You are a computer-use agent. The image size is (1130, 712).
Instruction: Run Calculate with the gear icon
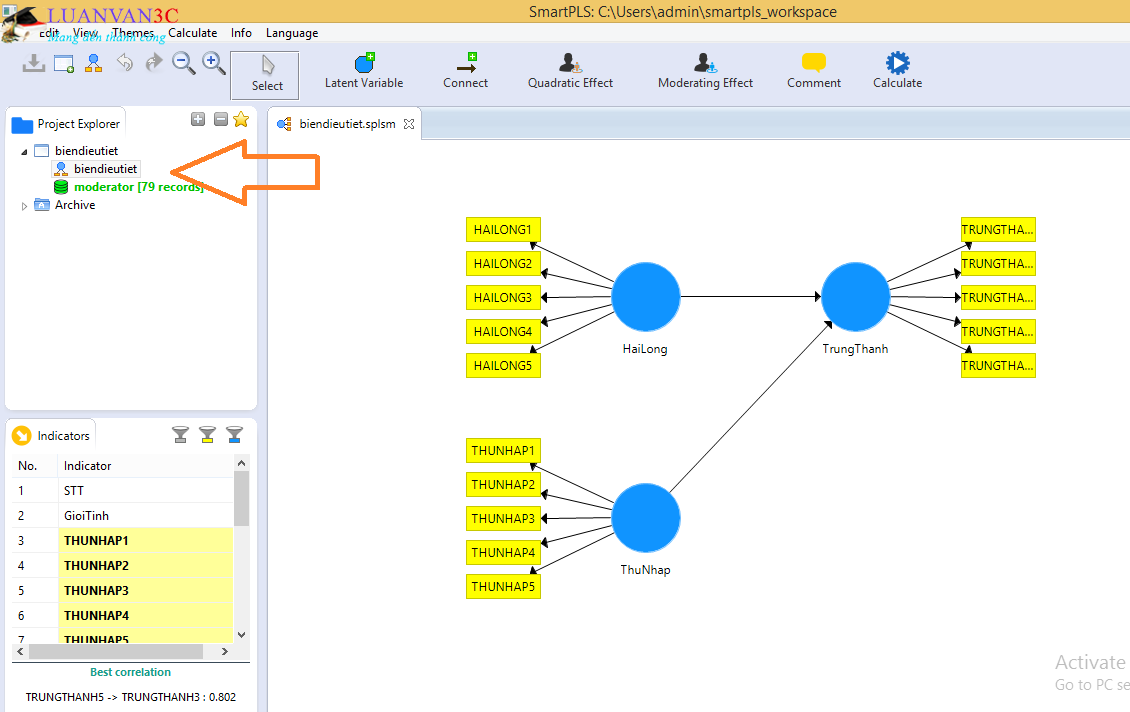tap(897, 64)
